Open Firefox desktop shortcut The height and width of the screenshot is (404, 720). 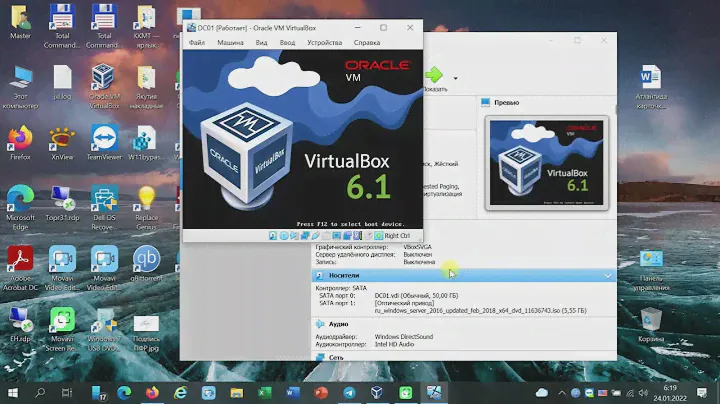(x=19, y=142)
